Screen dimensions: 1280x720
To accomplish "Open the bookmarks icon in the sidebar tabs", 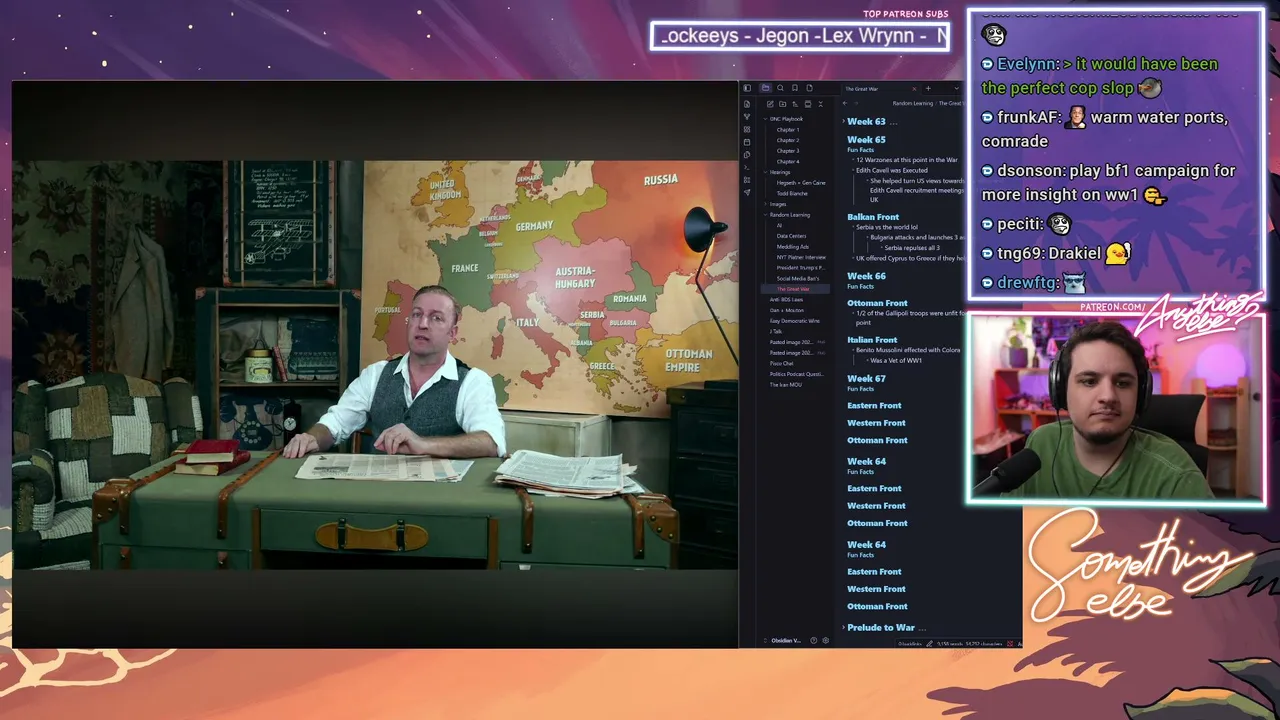I will (x=795, y=88).
